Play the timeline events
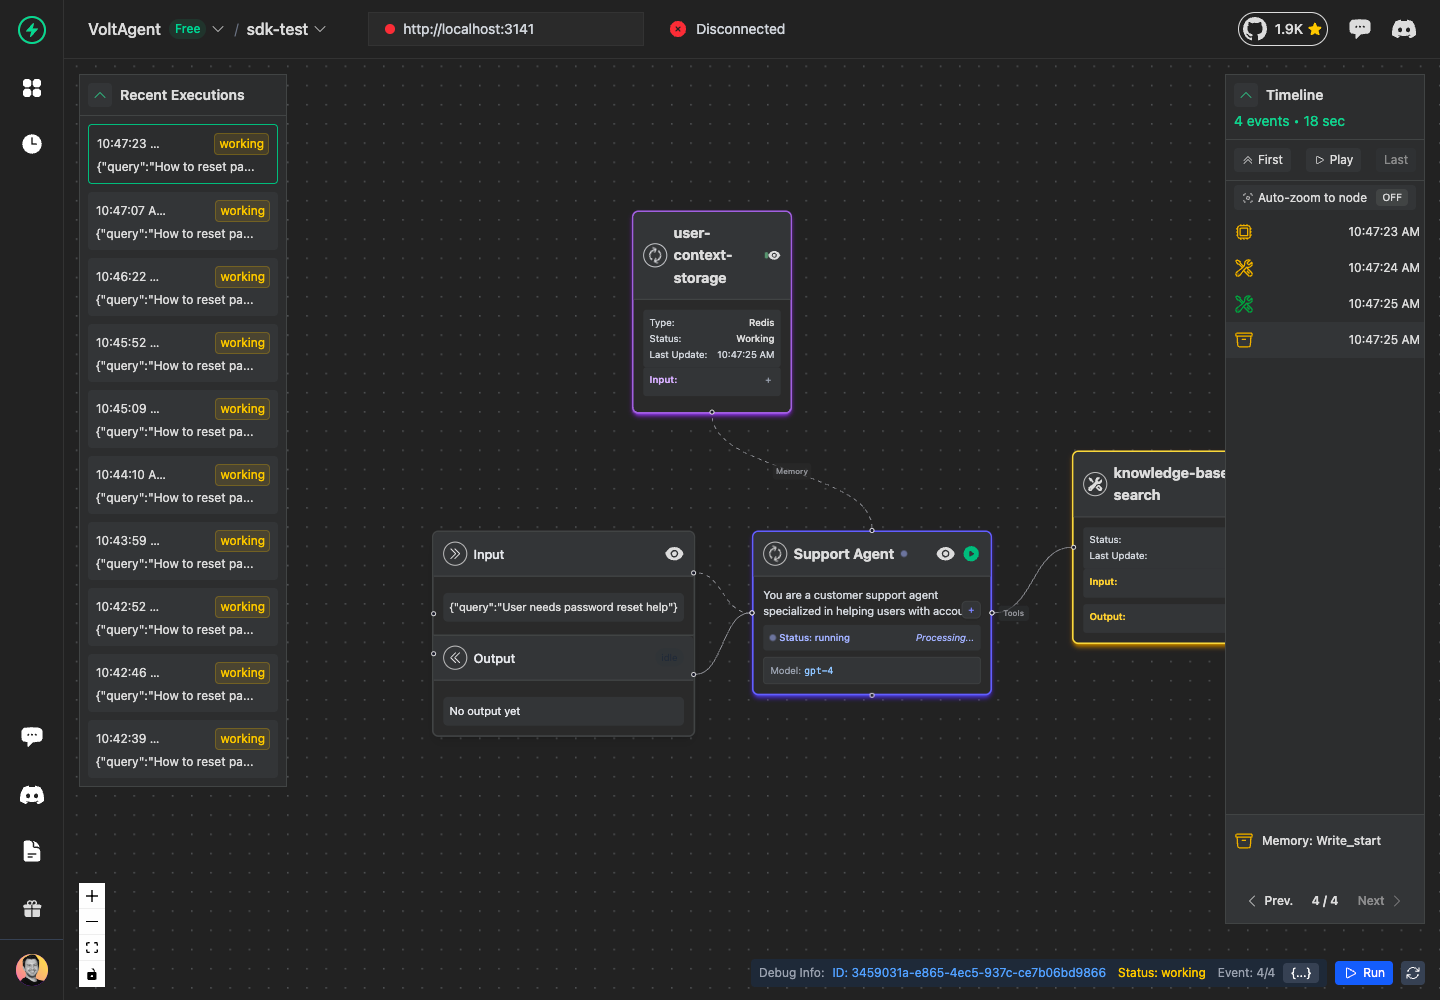The height and width of the screenshot is (1000, 1440). coord(1334,160)
